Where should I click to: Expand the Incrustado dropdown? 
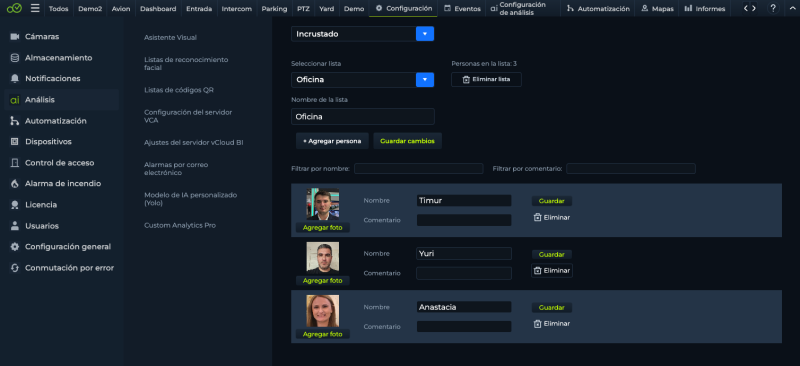(x=425, y=34)
